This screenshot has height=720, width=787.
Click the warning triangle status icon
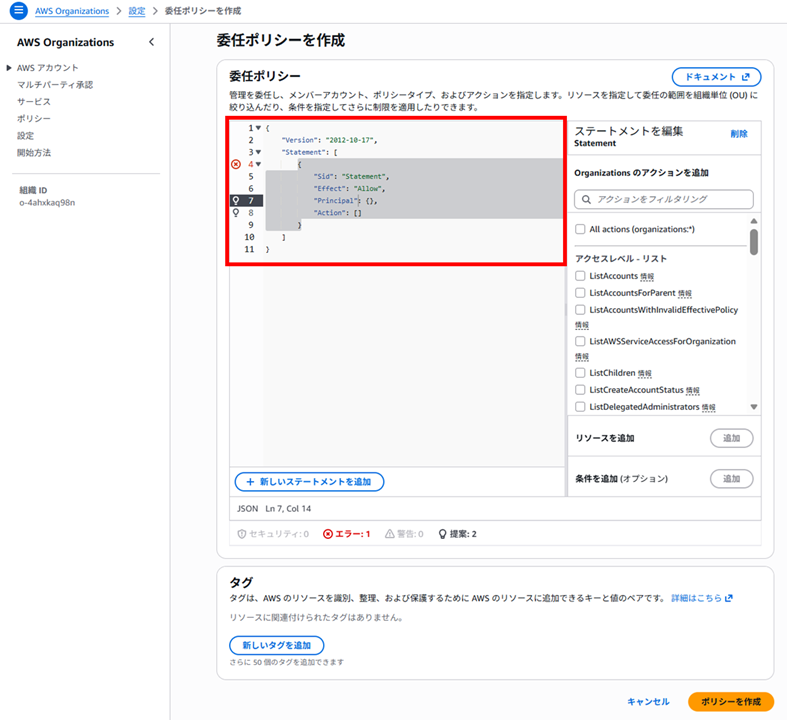coord(389,534)
